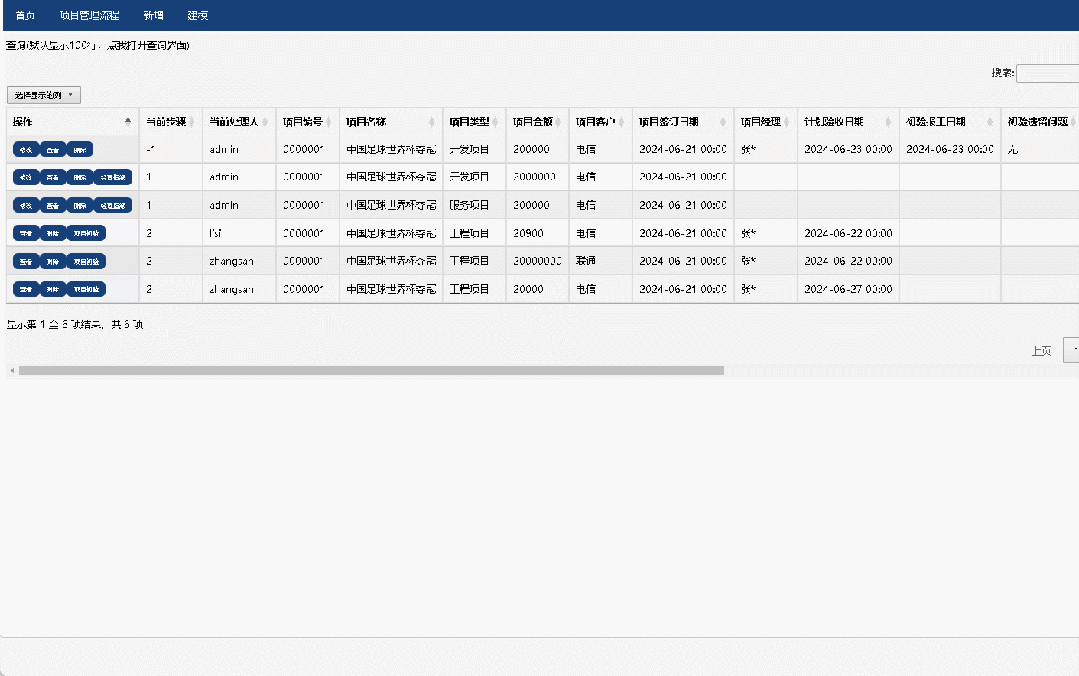Click 查看 in the 2000000 研发项目 row
Image resolution: width=1079 pixels, height=676 pixels.
coord(53,178)
